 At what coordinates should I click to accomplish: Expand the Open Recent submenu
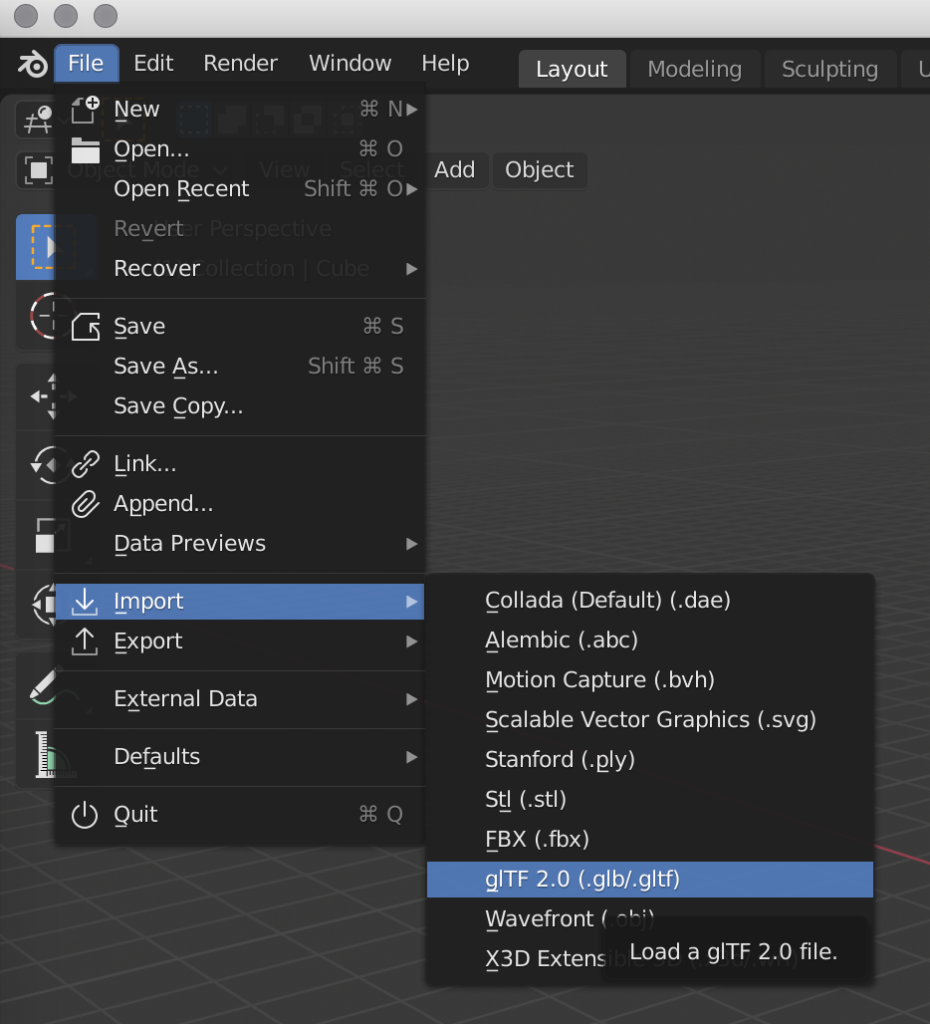tap(240, 189)
